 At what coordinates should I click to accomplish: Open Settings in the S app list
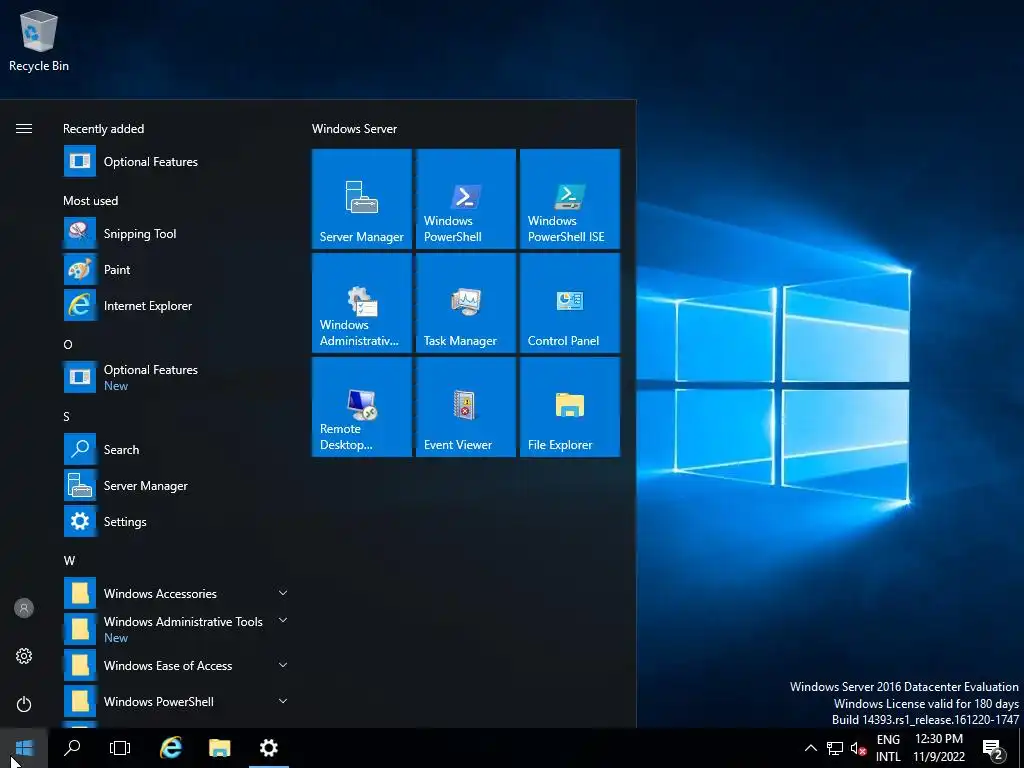(x=176, y=521)
